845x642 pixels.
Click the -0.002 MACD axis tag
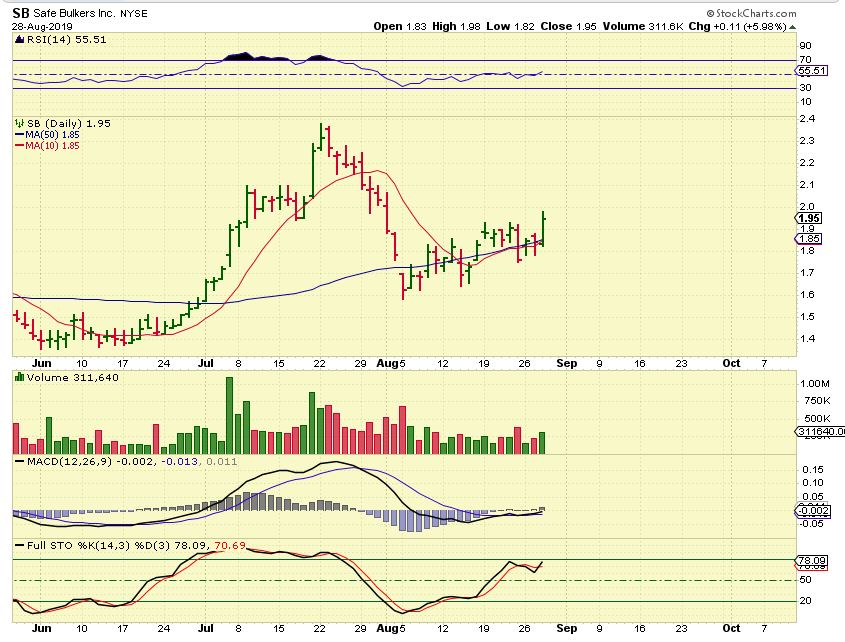tap(813, 510)
